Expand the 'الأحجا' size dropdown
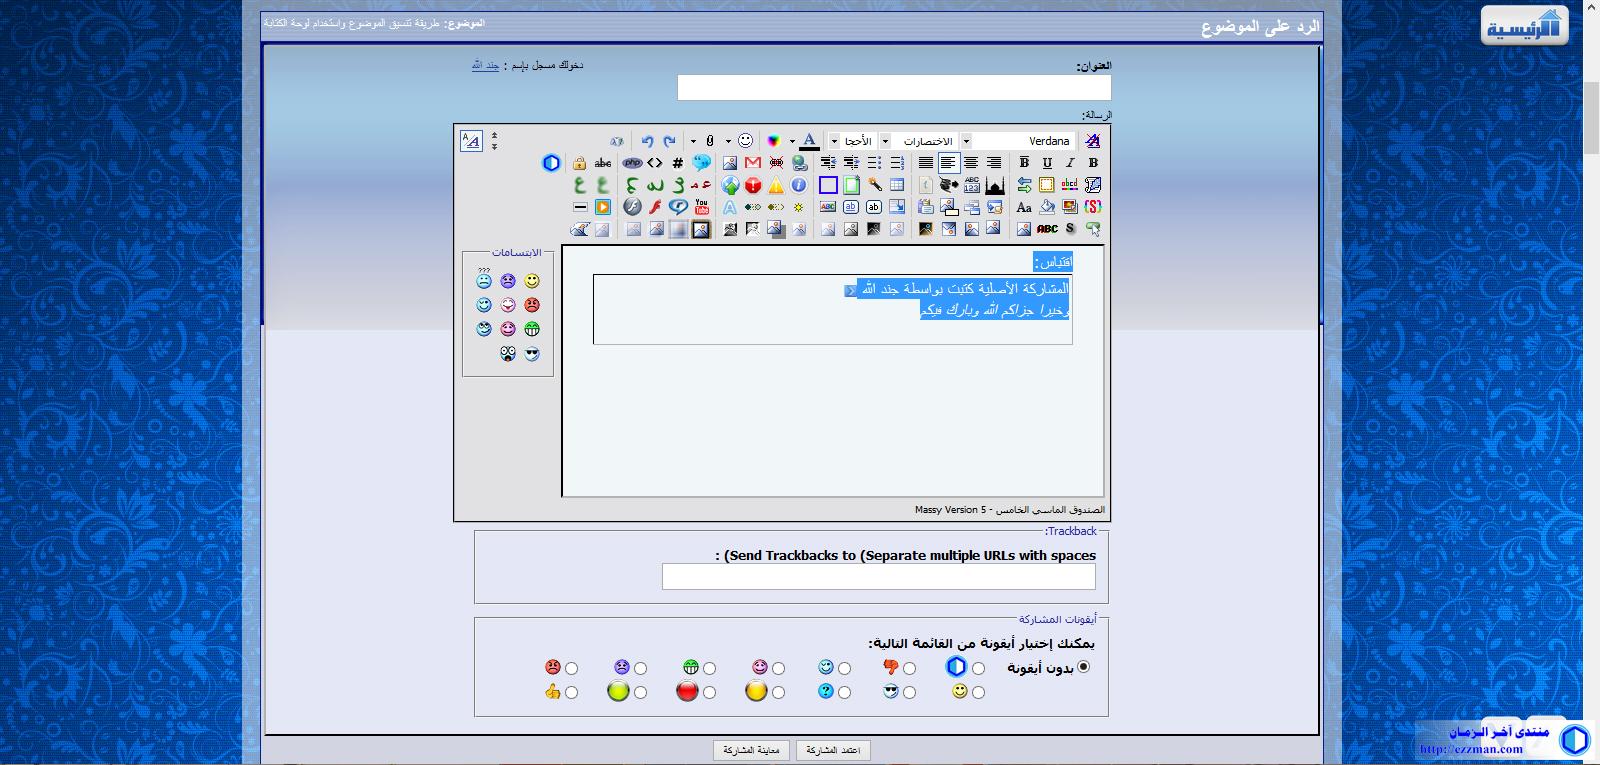 click(x=834, y=141)
